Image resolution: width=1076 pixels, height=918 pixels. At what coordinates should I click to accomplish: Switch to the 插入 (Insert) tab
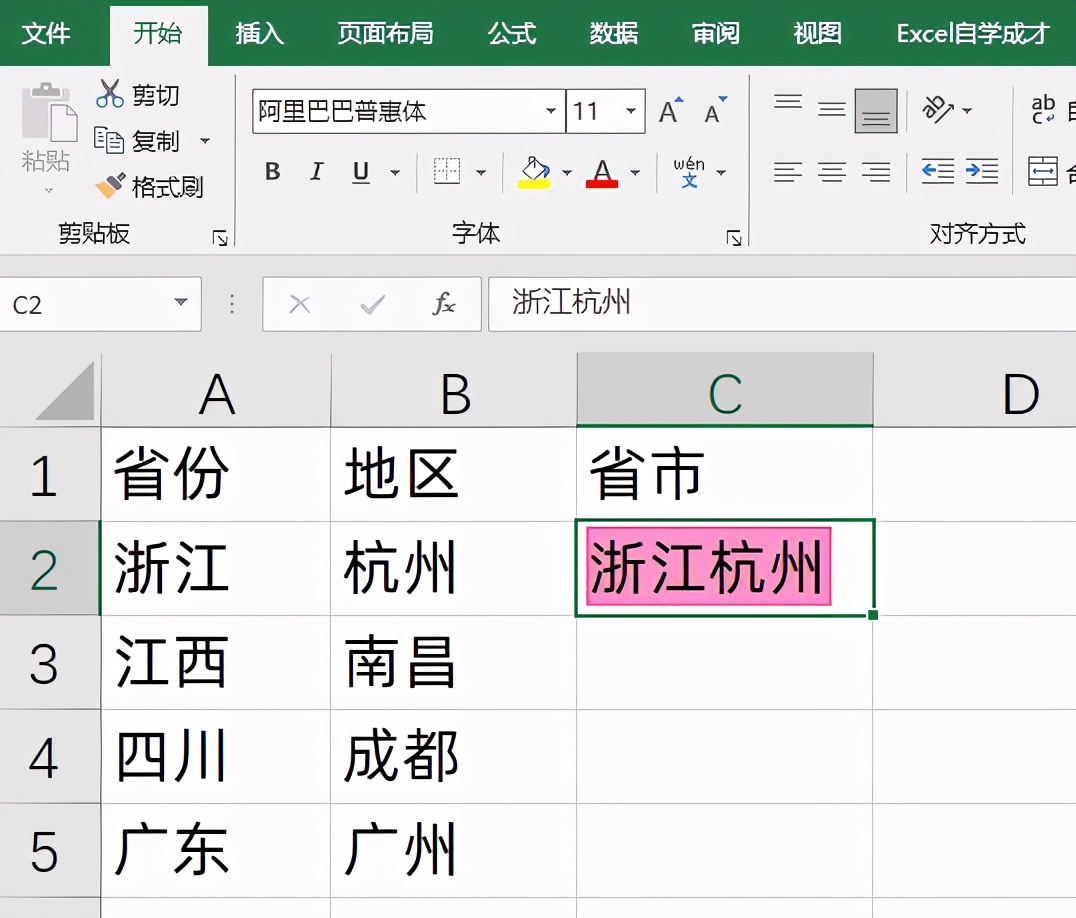tap(259, 33)
